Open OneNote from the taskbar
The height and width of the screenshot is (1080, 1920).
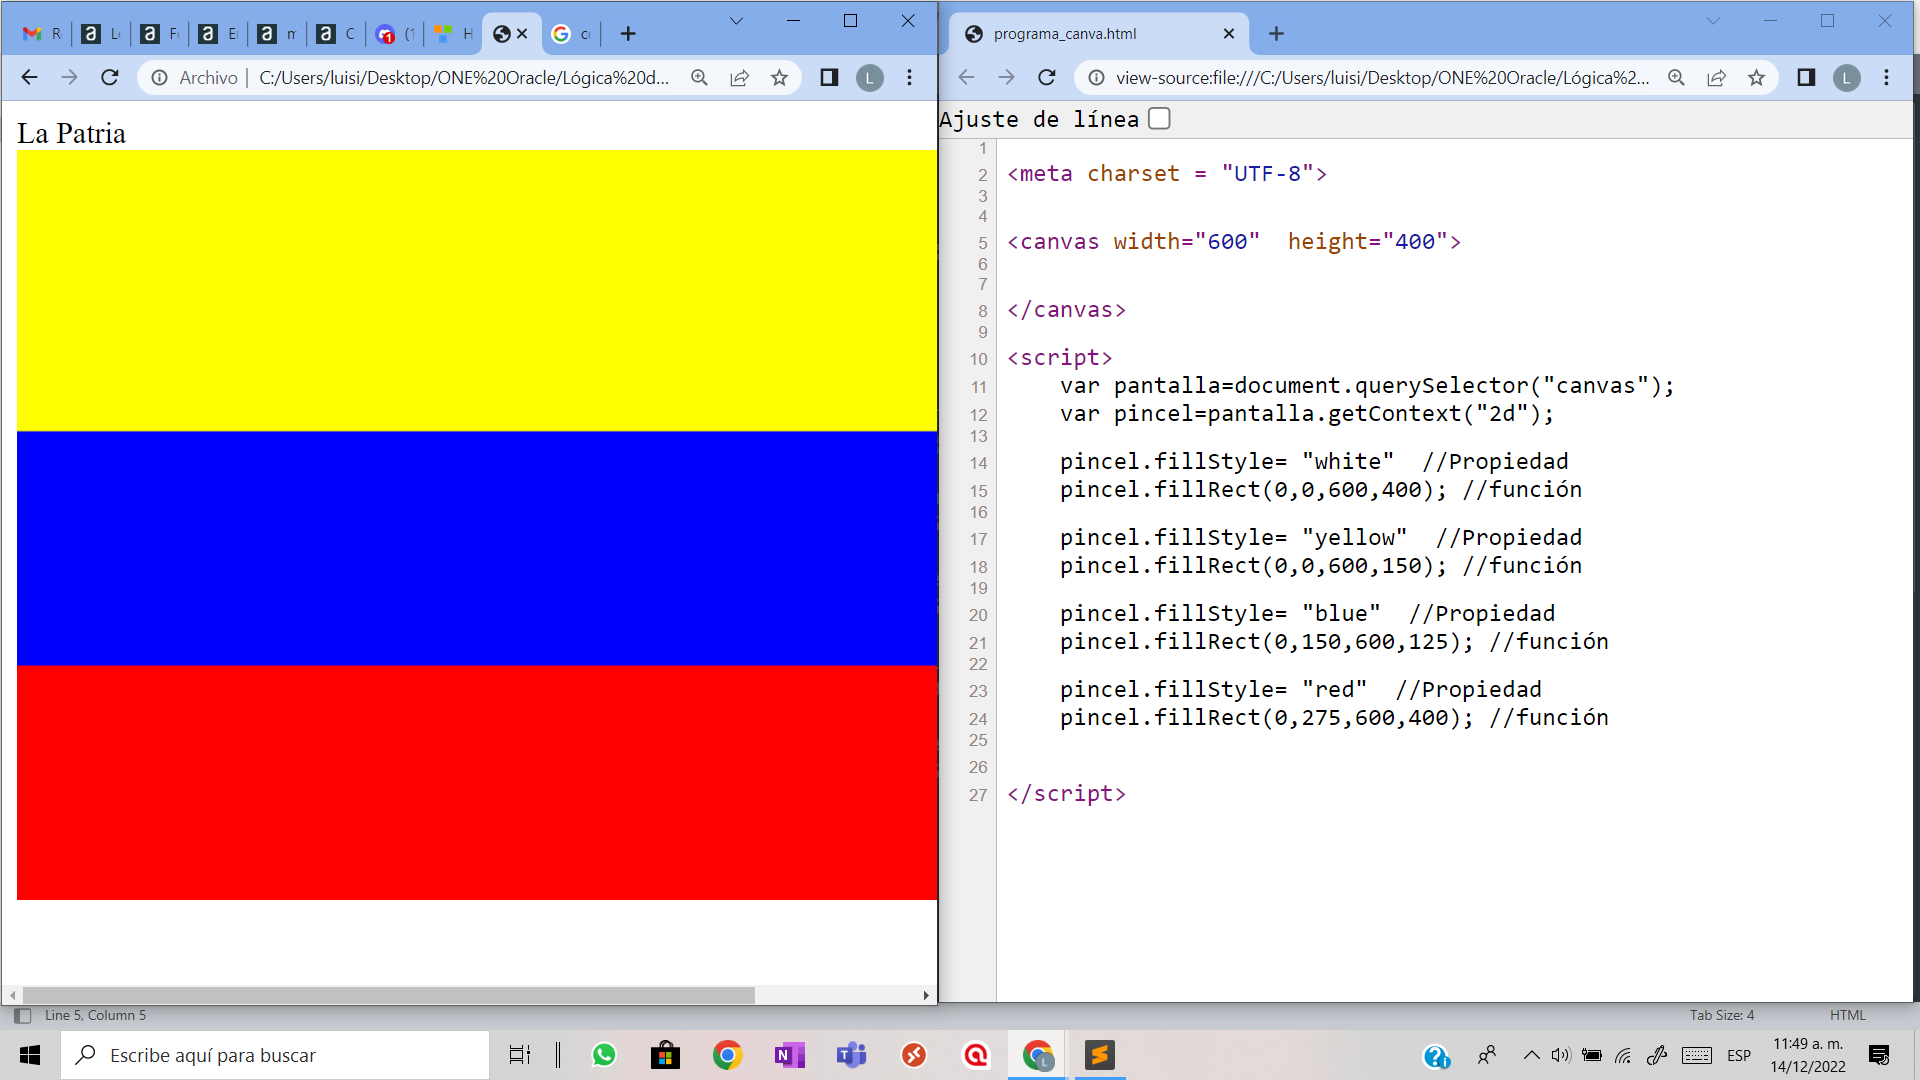tap(789, 1055)
